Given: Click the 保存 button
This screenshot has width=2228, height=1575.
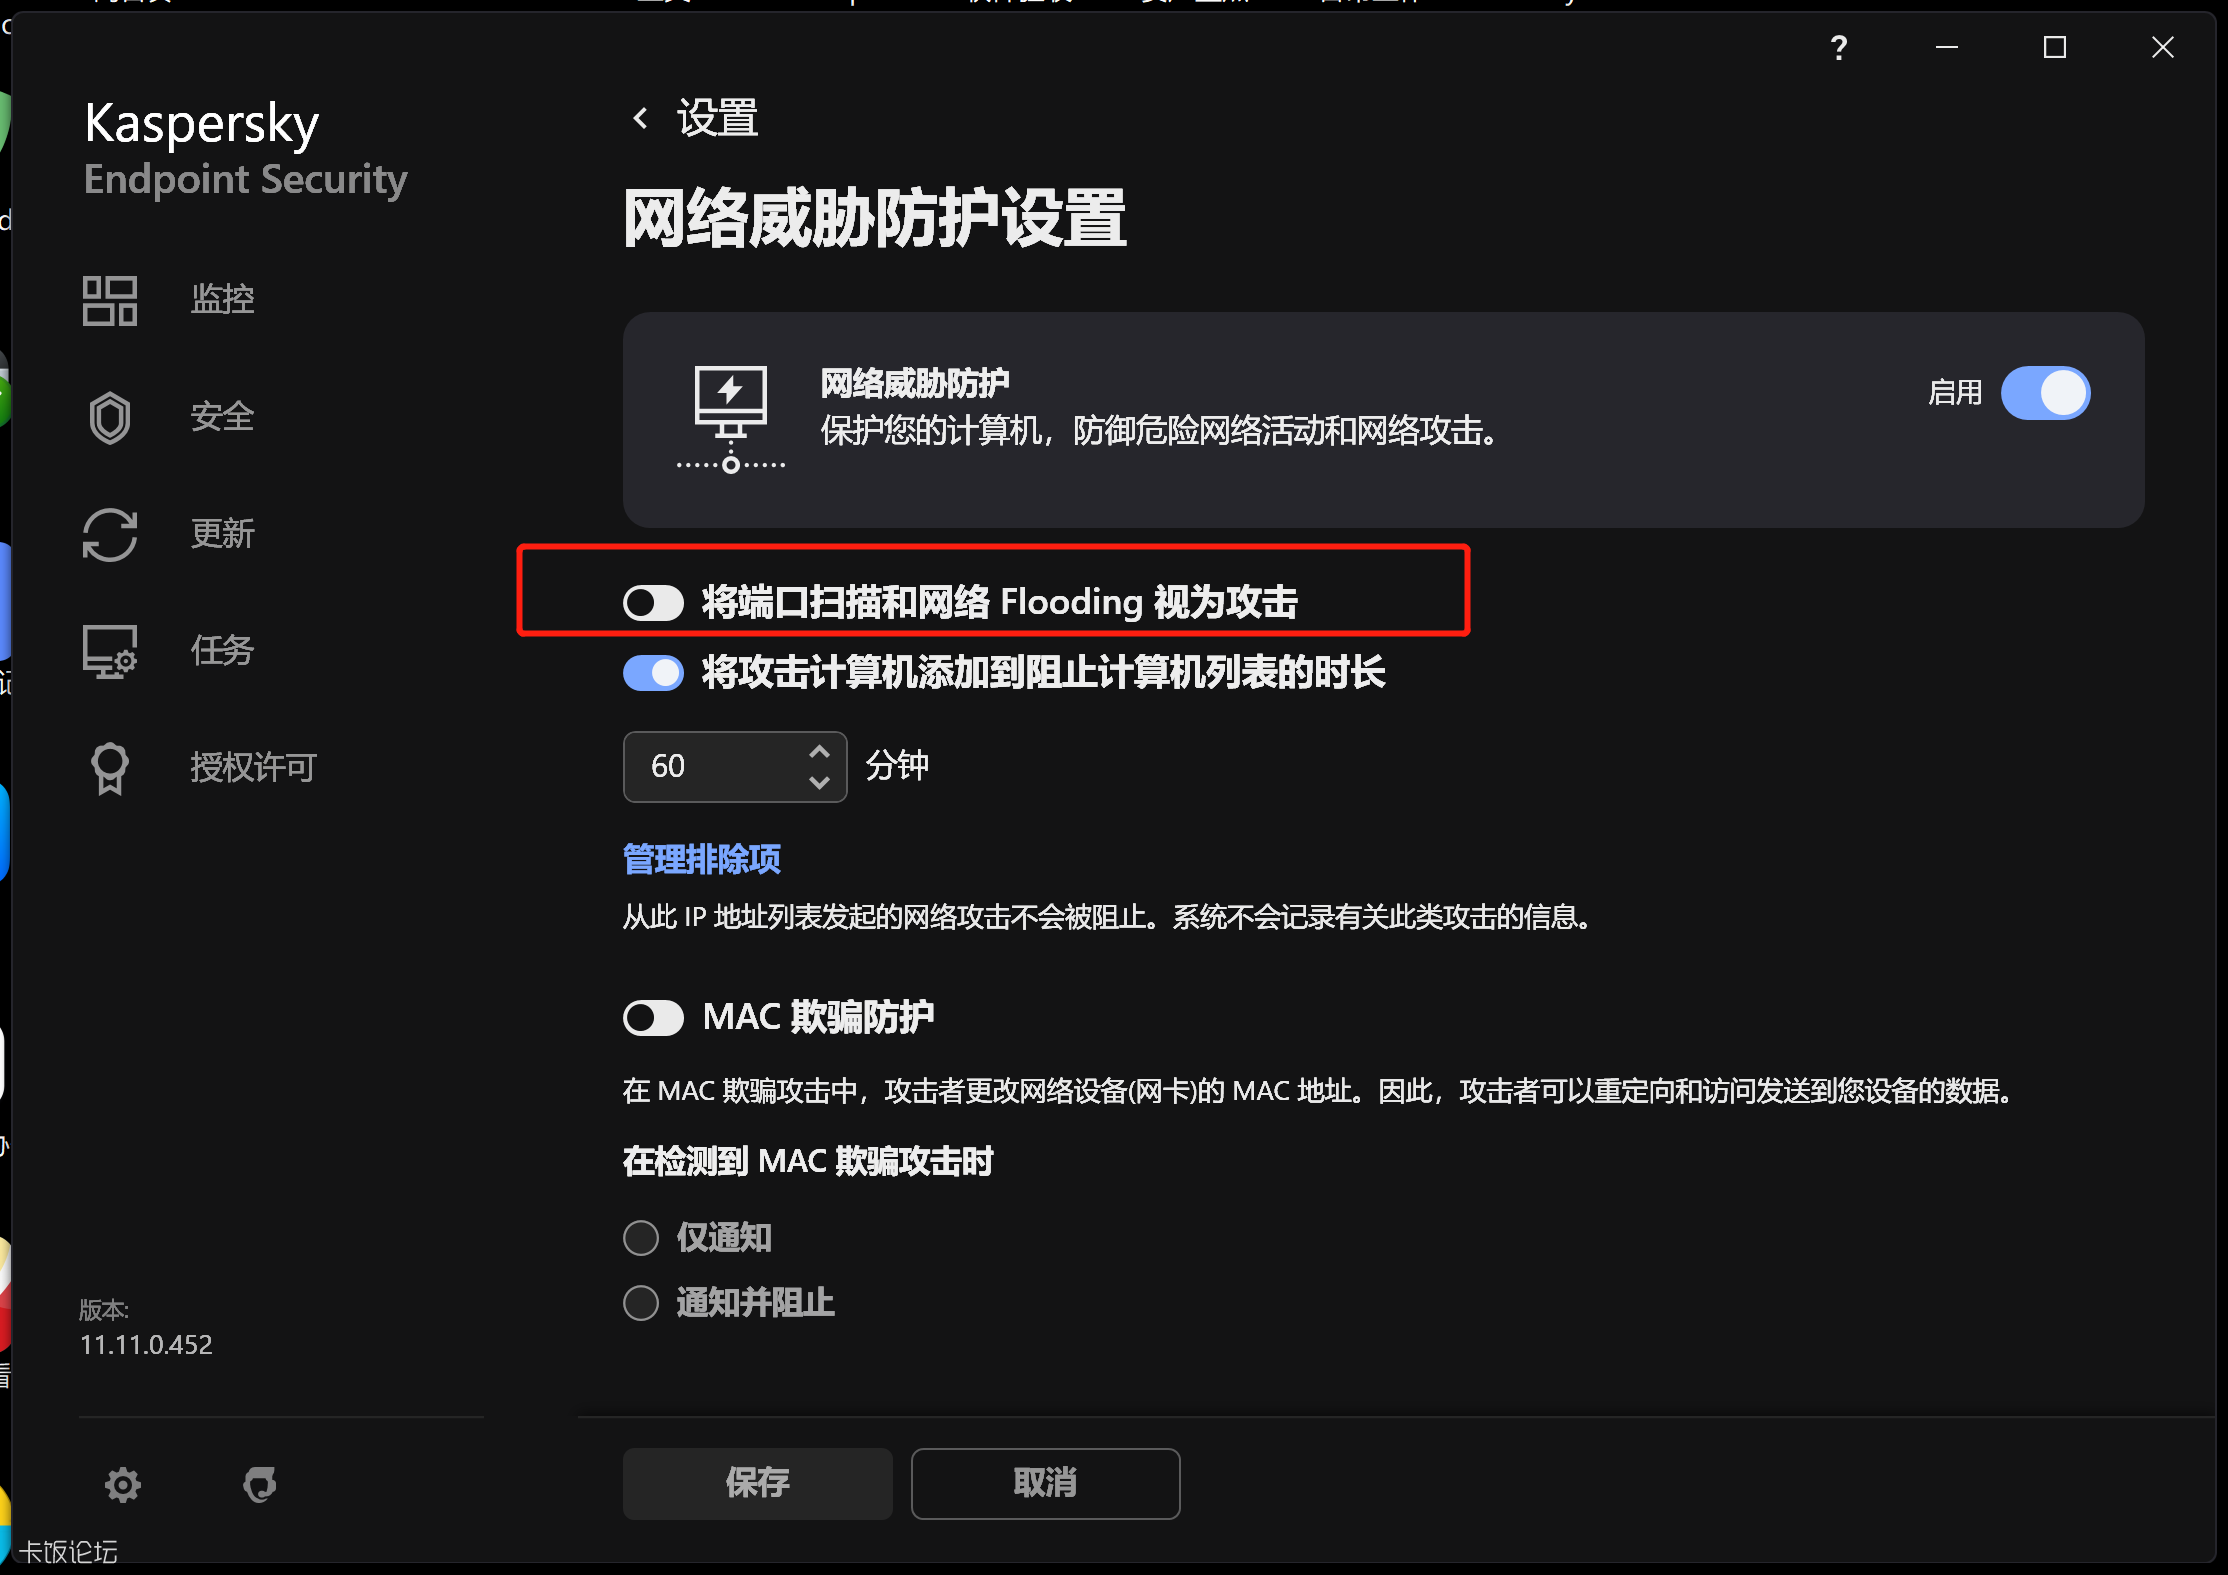Looking at the screenshot, I should point(757,1484).
